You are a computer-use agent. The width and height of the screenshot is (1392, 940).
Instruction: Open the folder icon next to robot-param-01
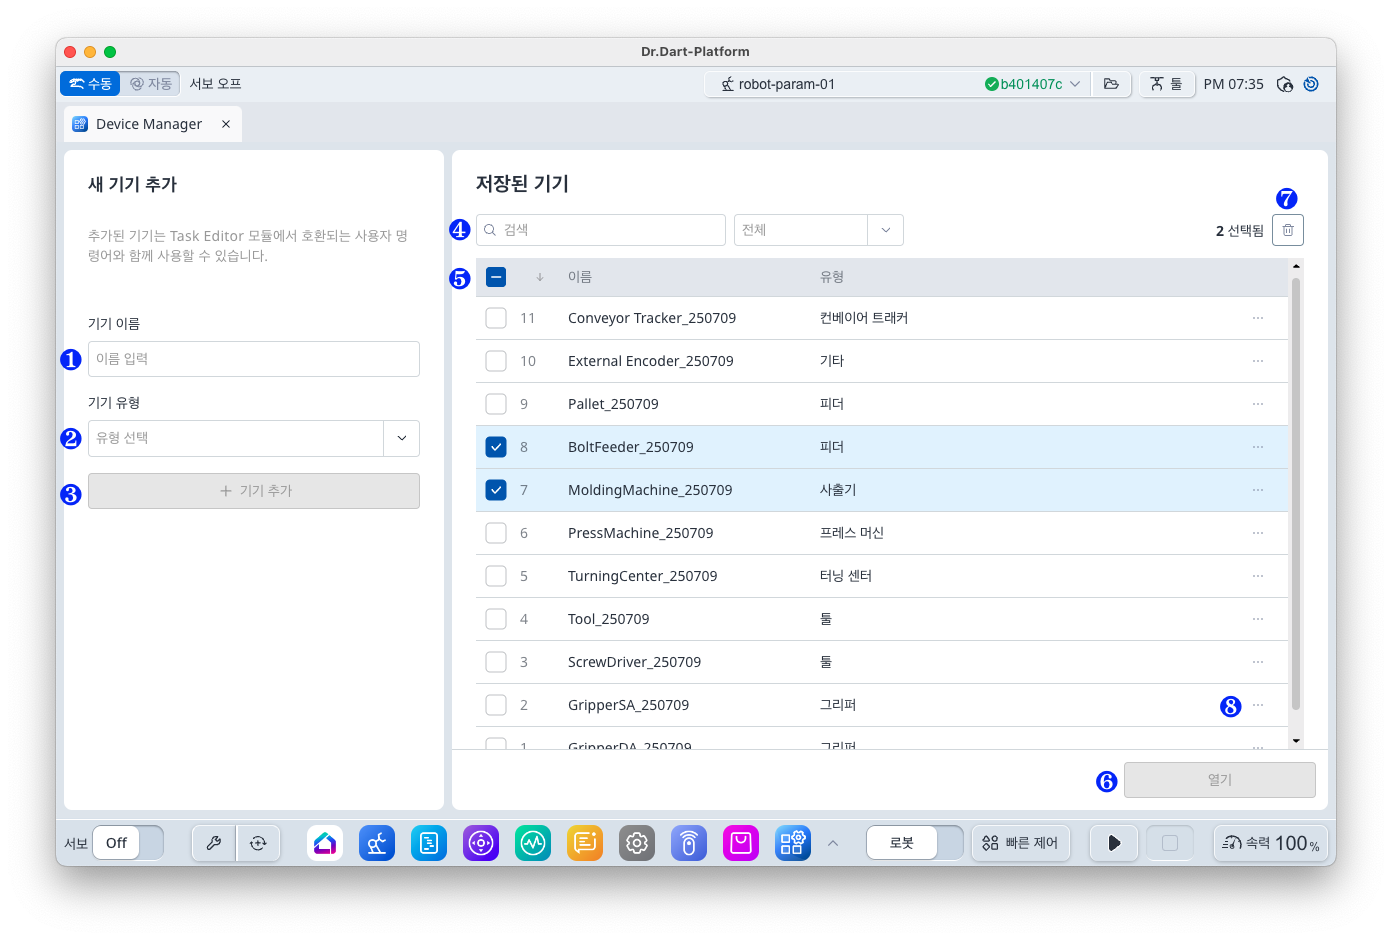[x=1111, y=84]
